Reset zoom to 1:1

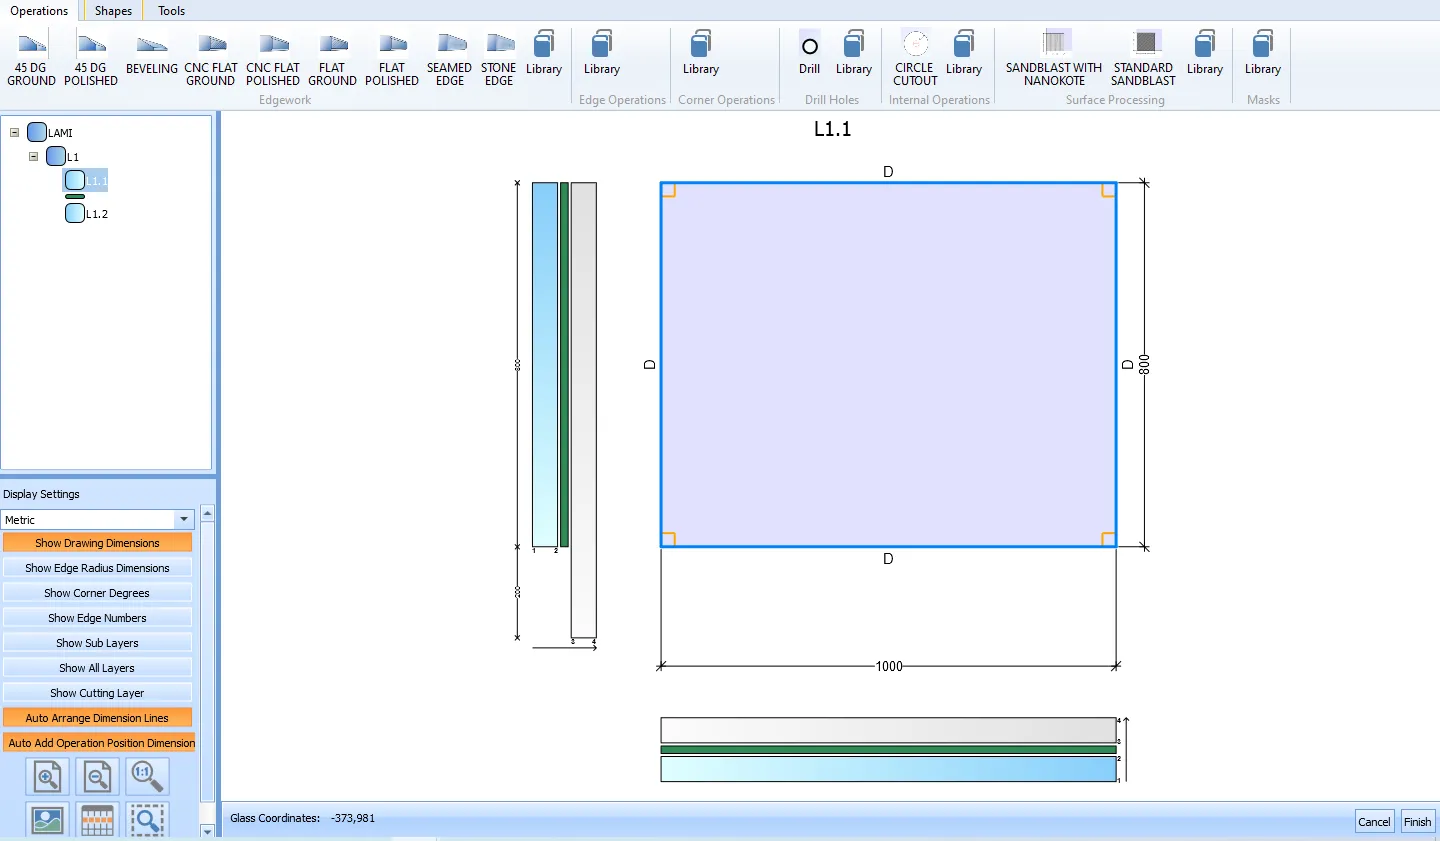pos(147,776)
